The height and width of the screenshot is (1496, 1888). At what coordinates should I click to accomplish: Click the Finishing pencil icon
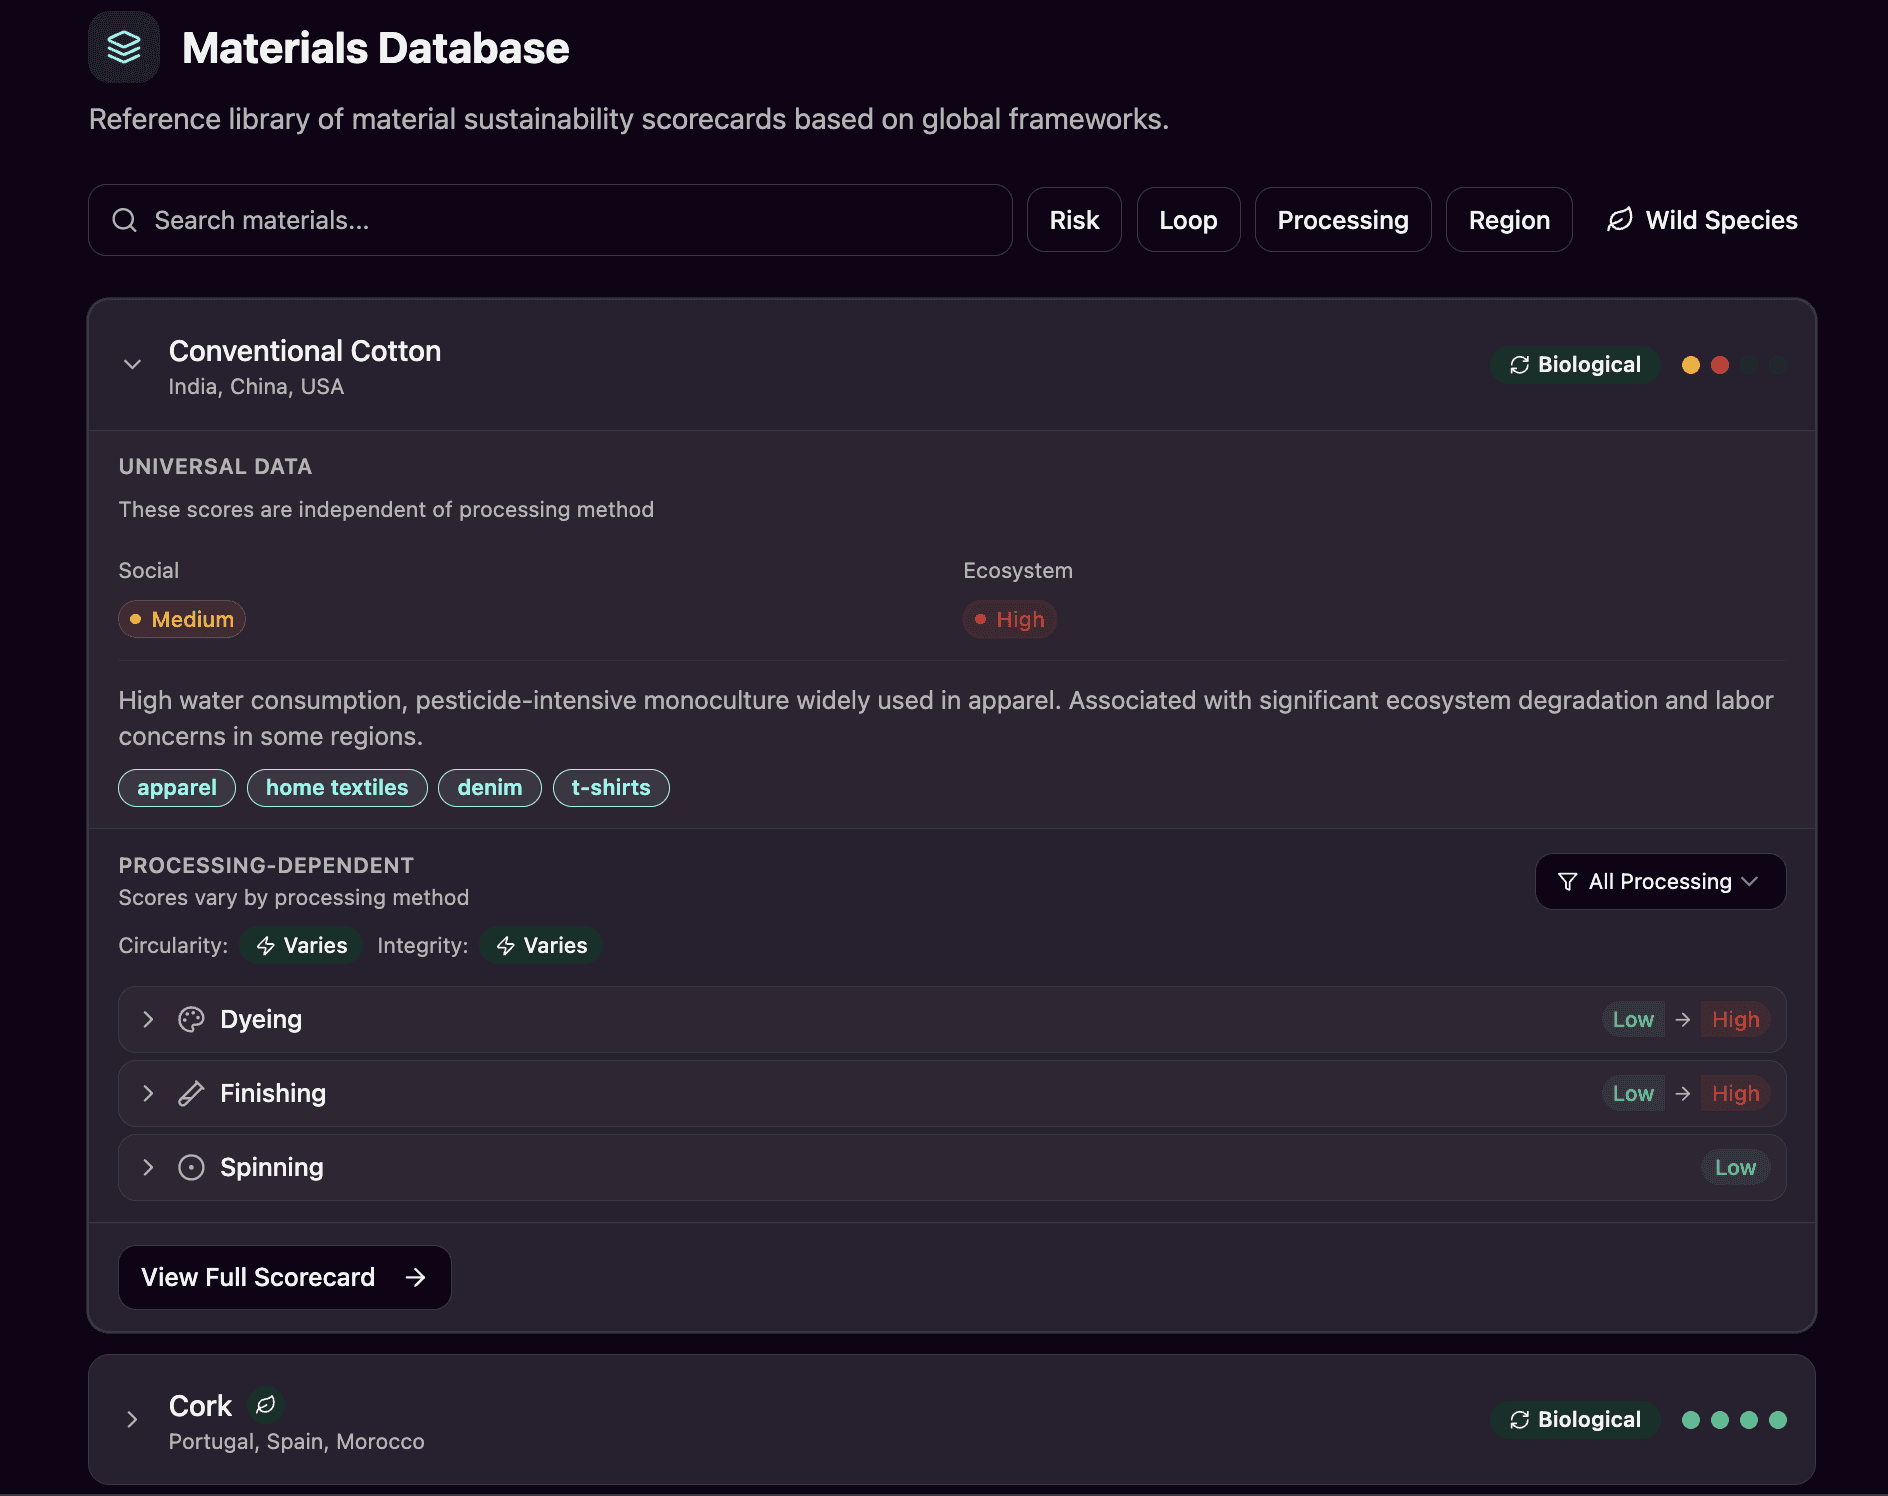click(191, 1093)
